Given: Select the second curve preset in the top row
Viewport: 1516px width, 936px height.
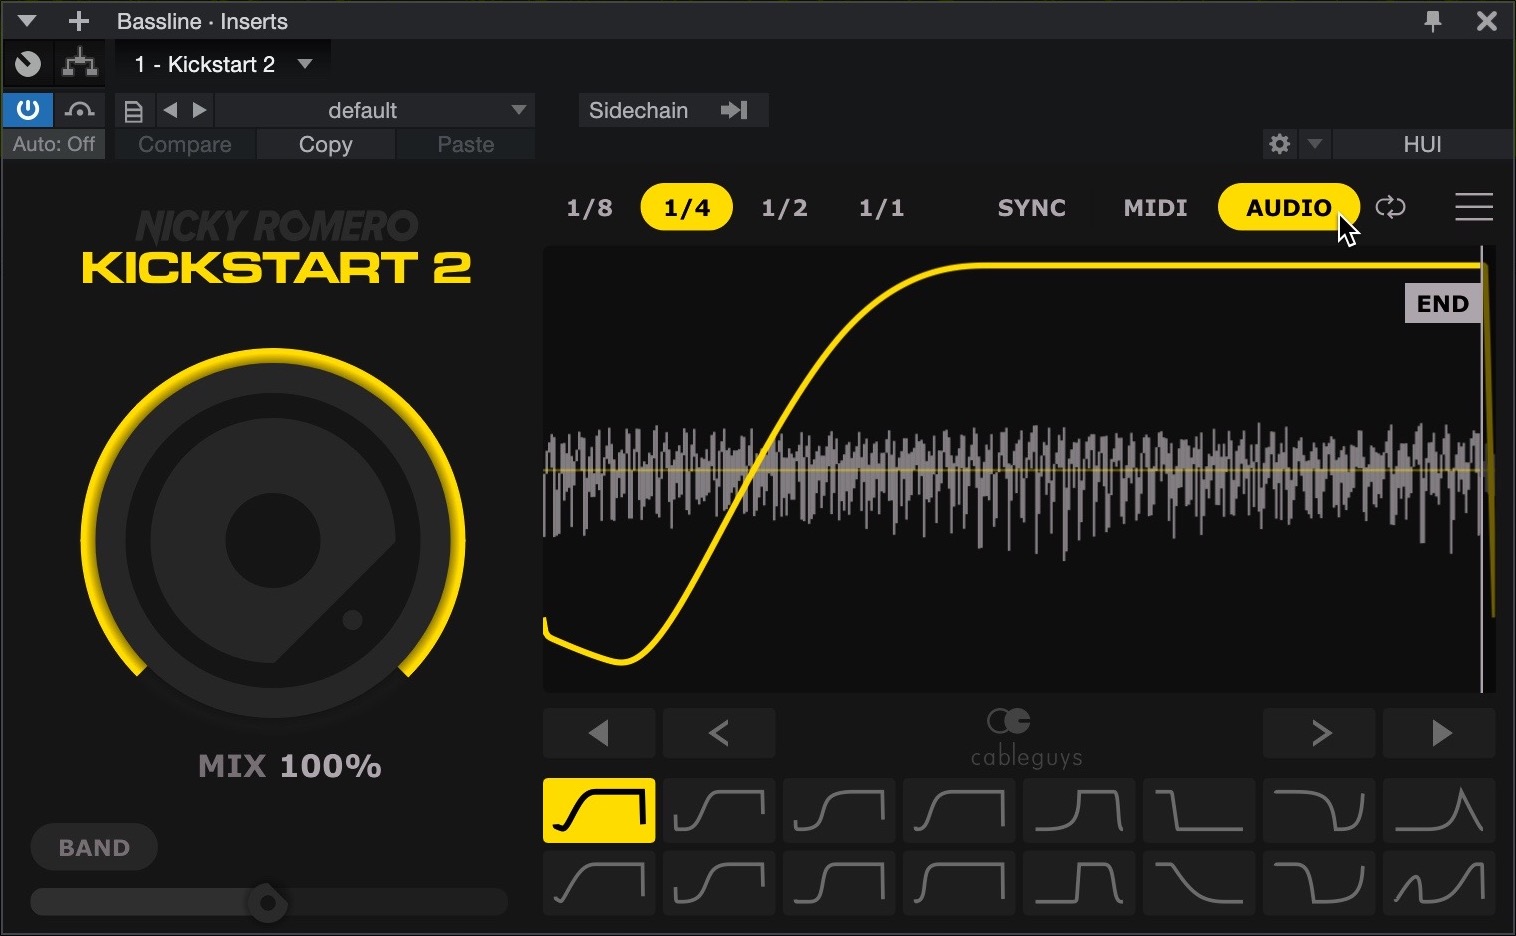Looking at the screenshot, I should coord(719,810).
